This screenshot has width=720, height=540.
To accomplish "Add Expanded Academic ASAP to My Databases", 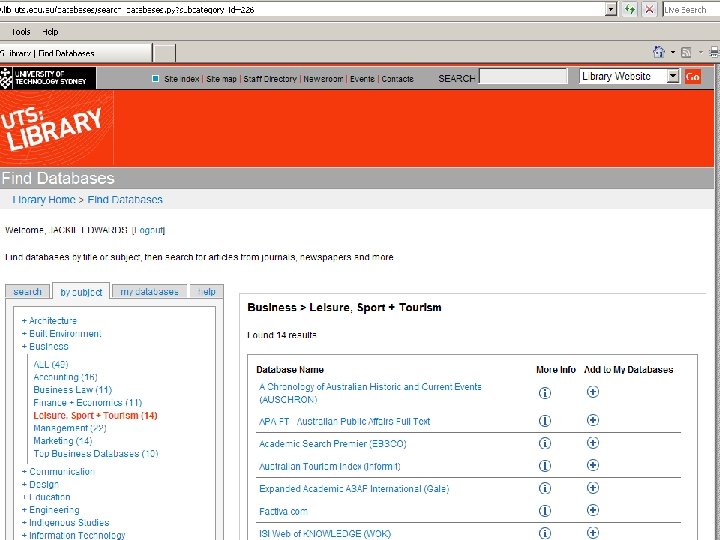I will tap(593, 488).
